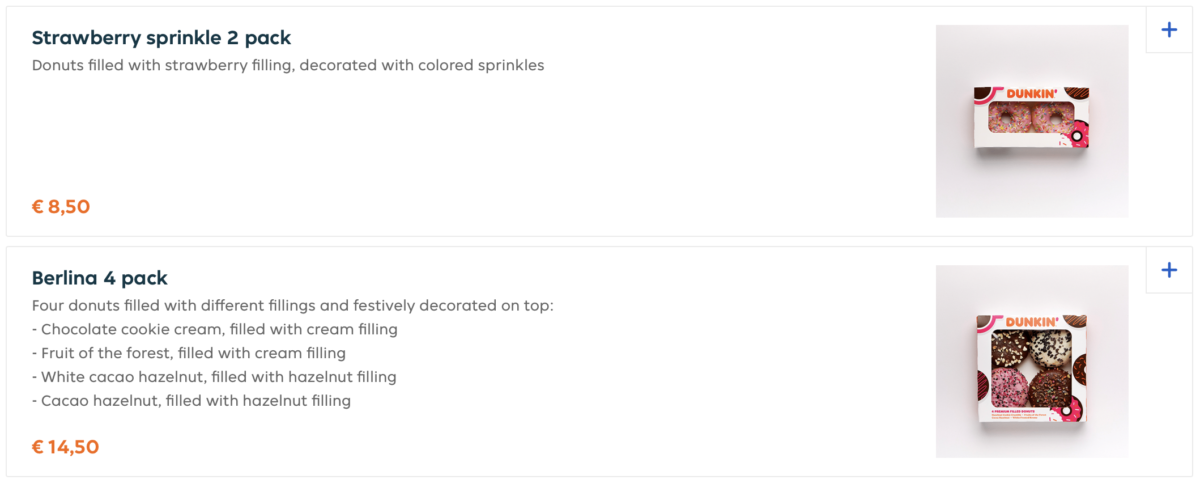Click the Fruit of the forest line
The image size is (1200, 484).
[189, 353]
